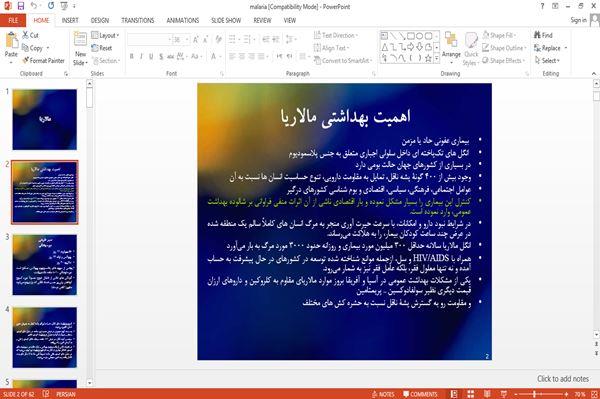Click the PERSIAN language indicator
Viewport: 600px width, 399px height.
coord(66,394)
